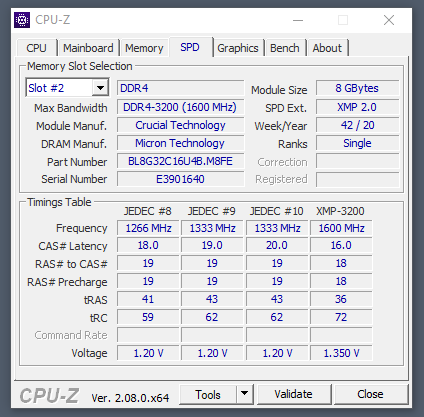
Task: Click the XMP 2.0 SPD Ext. value
Action: (x=357, y=107)
